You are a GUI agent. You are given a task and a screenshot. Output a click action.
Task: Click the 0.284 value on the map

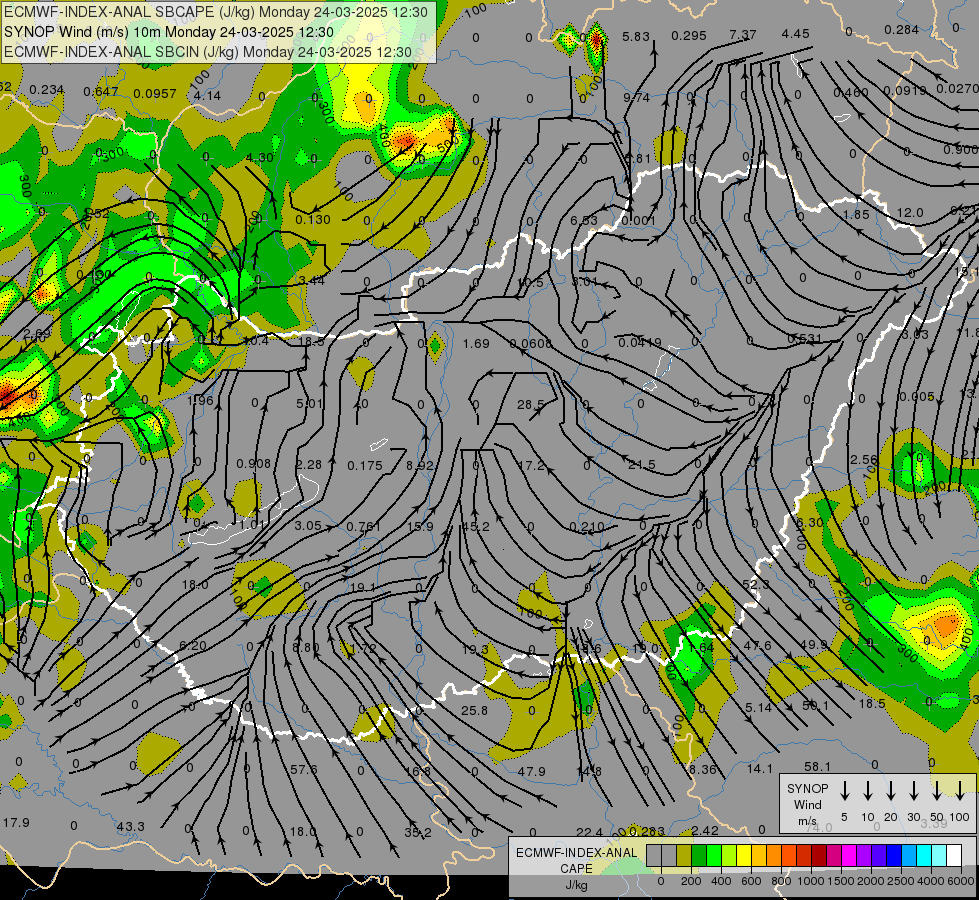coord(902,30)
